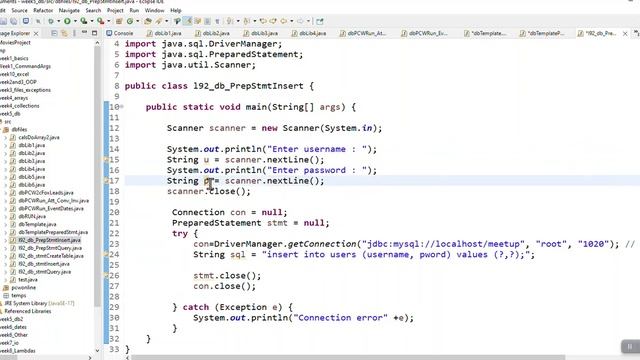Click the green Run toolbar icon
640x360 pixels.
point(67,21)
